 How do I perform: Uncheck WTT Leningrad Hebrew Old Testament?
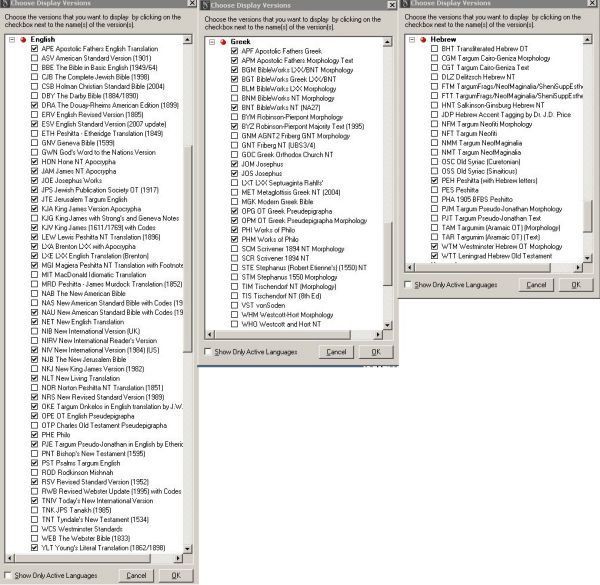point(434,256)
